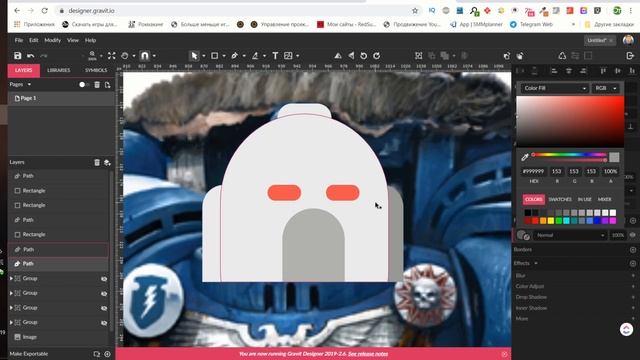Delete the selected layer with the Layers trash icon
This screenshot has width=640, height=360.
[x=97, y=162]
